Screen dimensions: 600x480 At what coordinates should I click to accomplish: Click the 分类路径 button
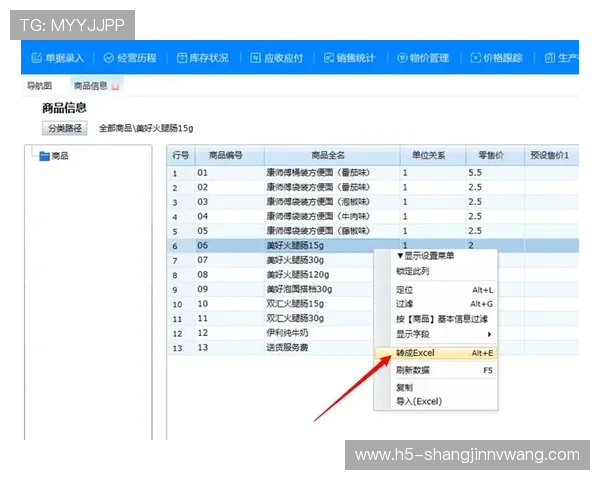tap(65, 128)
